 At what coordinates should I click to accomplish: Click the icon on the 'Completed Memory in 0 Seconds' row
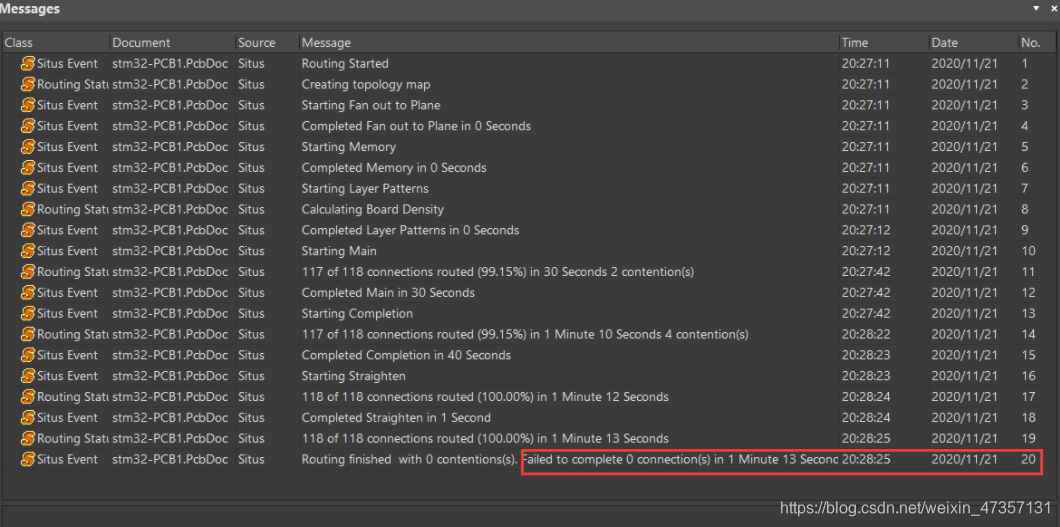(28, 168)
